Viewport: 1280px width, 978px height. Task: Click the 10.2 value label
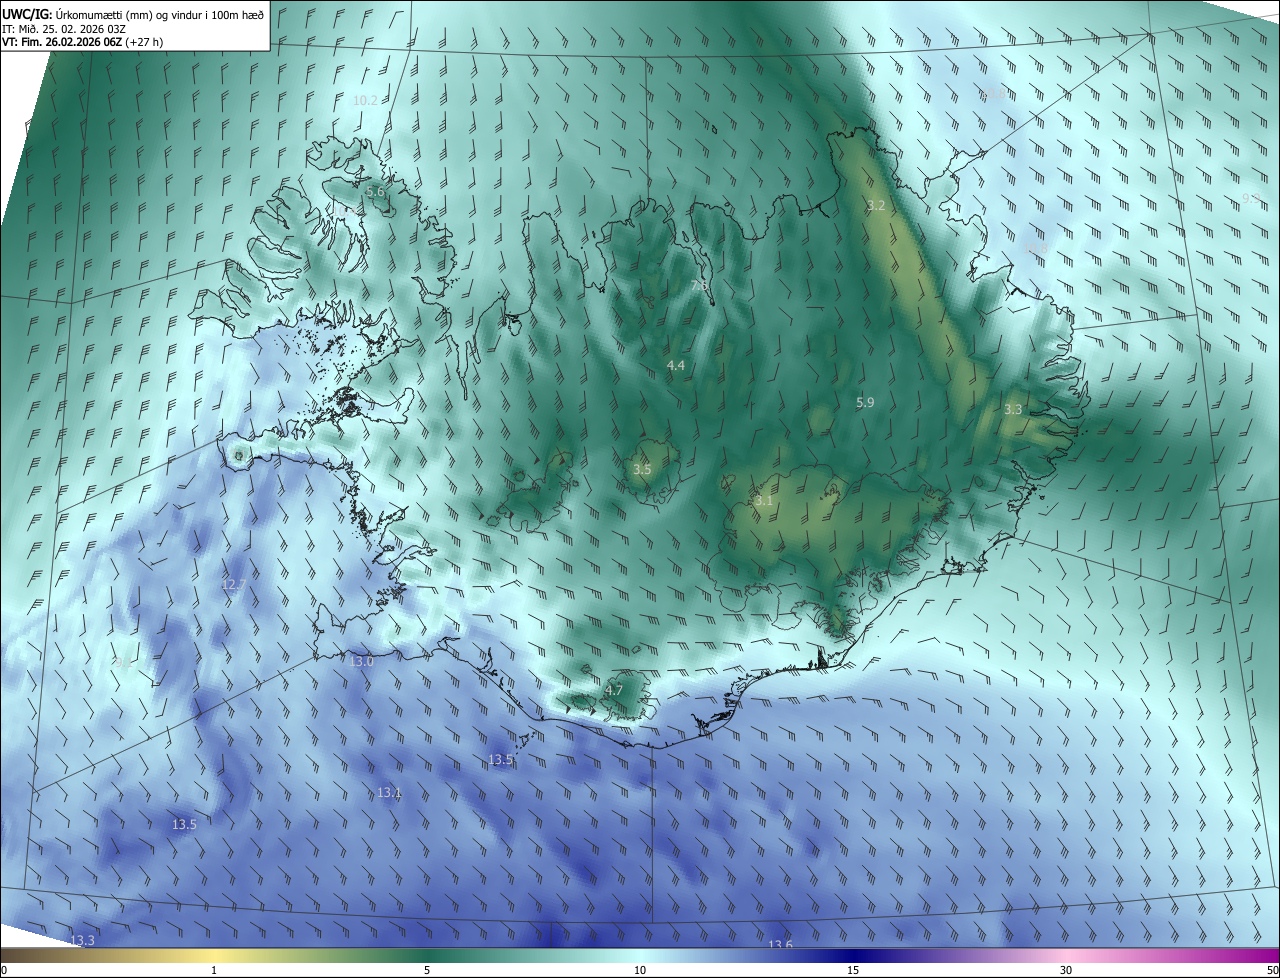click(x=366, y=100)
